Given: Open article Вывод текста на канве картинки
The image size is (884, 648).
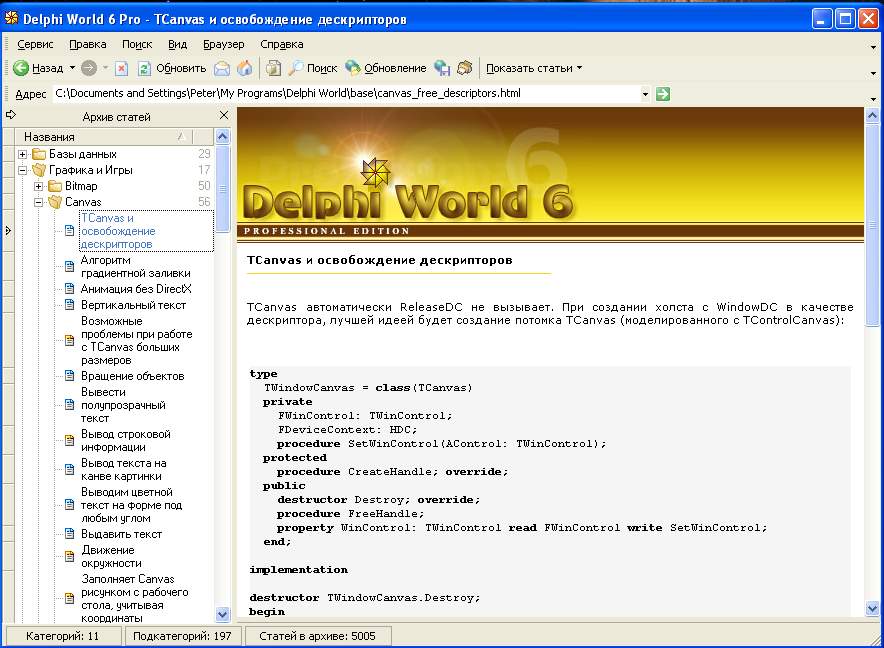Looking at the screenshot, I should pos(123,469).
